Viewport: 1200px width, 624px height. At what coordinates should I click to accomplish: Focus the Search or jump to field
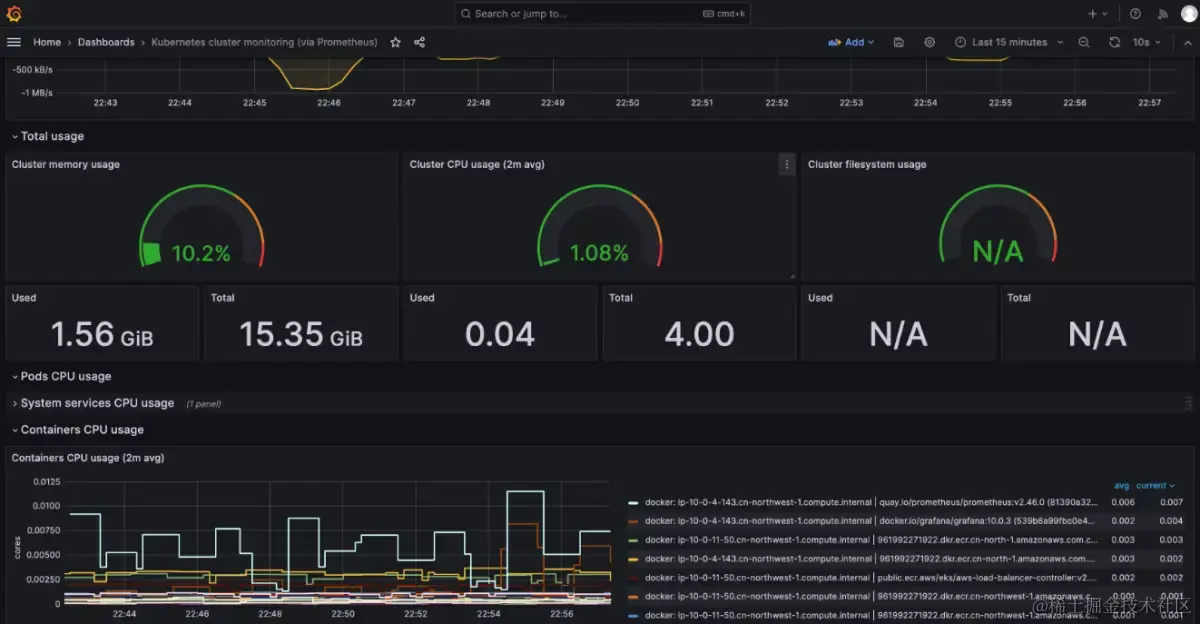[x=603, y=14]
